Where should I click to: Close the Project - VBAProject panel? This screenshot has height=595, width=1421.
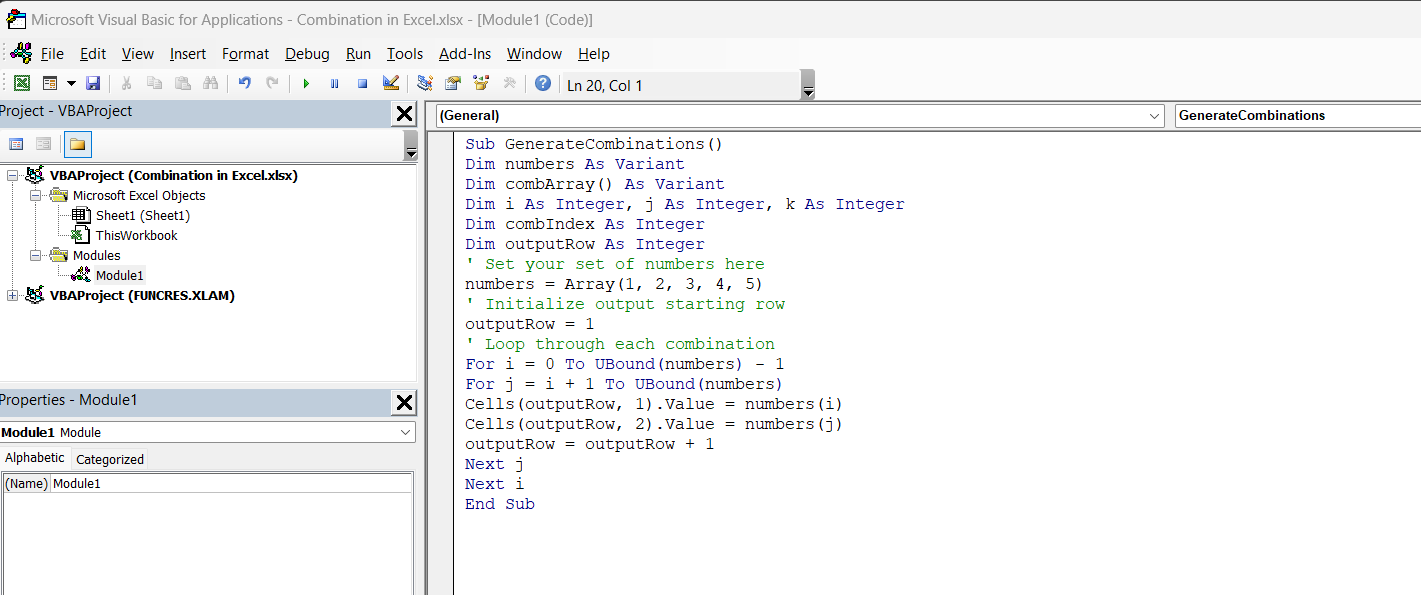tap(404, 114)
